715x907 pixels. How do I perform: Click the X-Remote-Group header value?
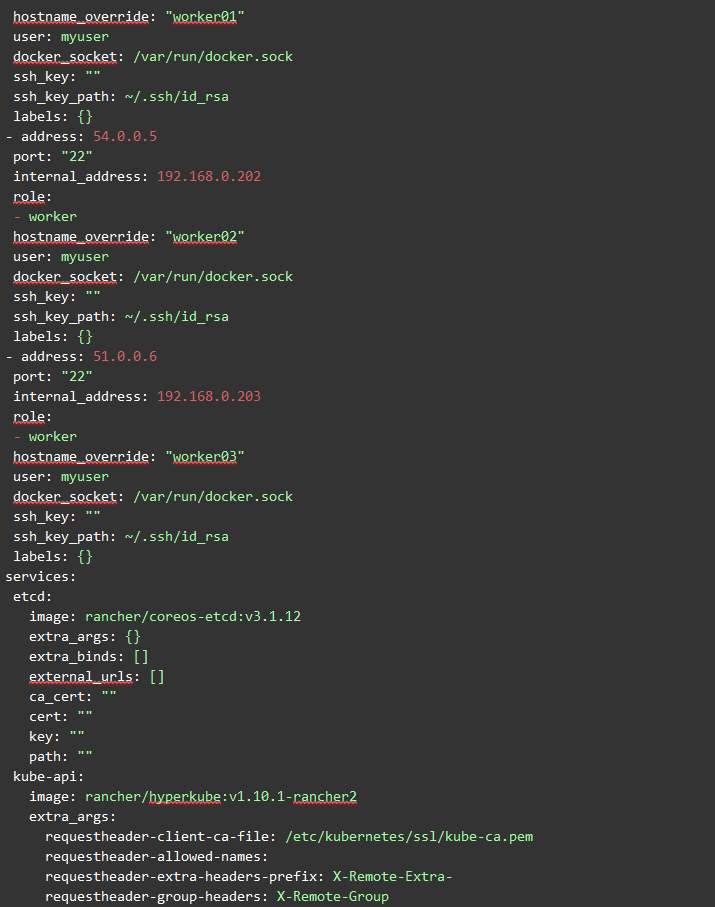point(332,897)
